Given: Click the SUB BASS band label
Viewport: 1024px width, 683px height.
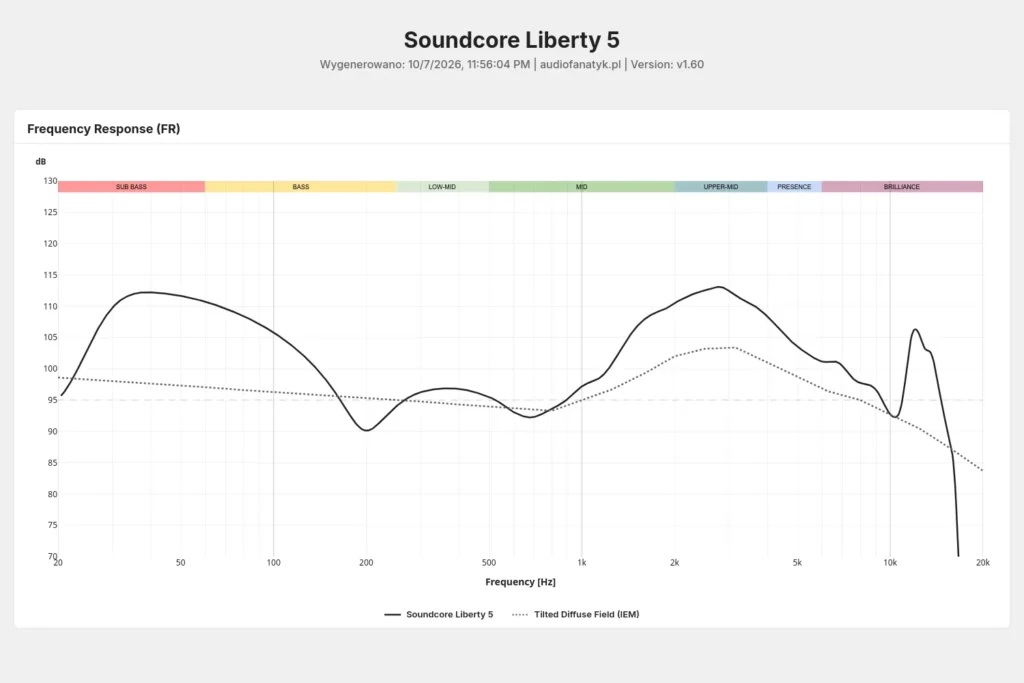Looking at the screenshot, I should click(131, 187).
